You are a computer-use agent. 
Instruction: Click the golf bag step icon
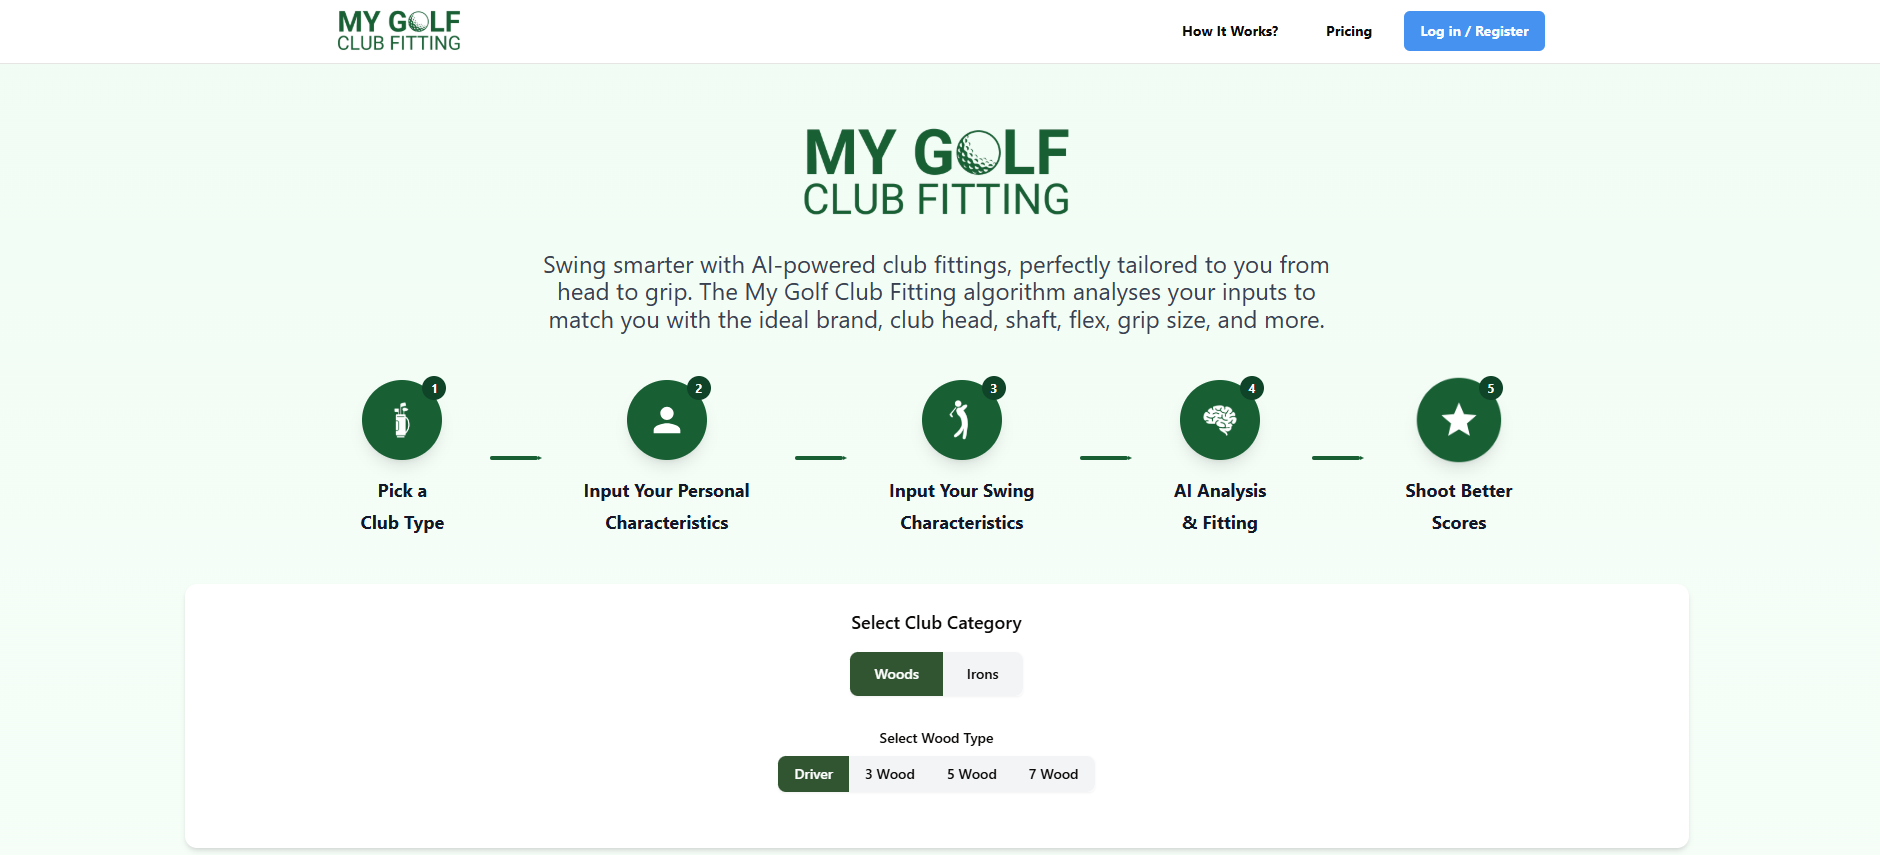tap(402, 420)
